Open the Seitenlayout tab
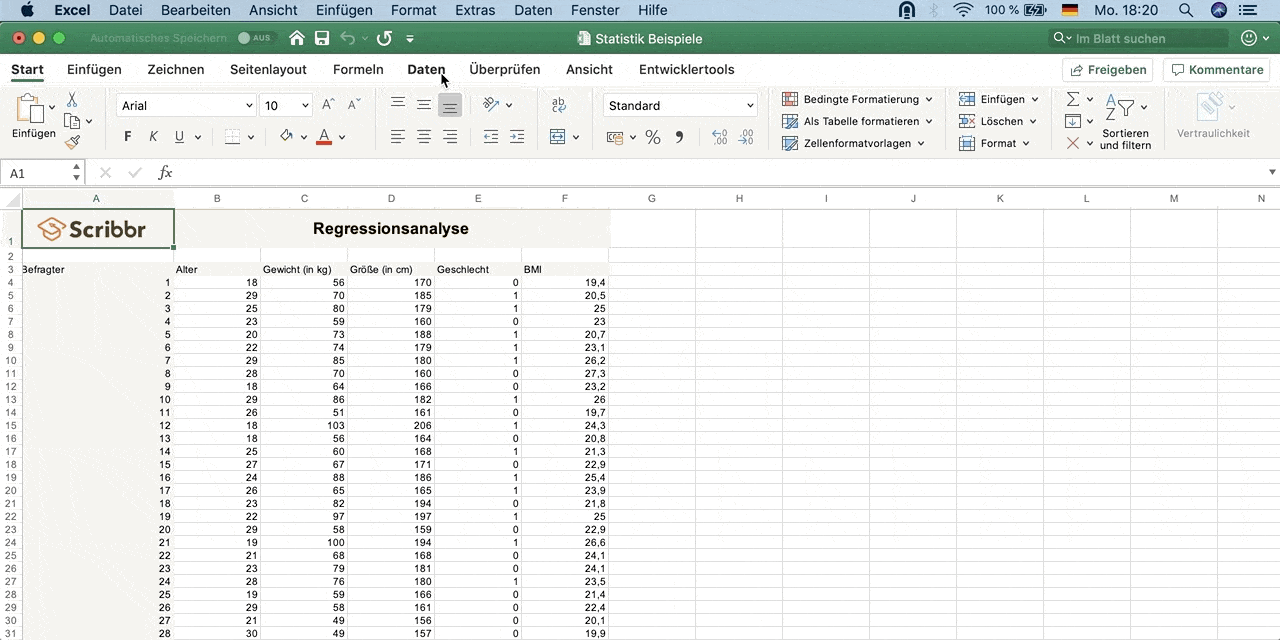 [x=268, y=70]
